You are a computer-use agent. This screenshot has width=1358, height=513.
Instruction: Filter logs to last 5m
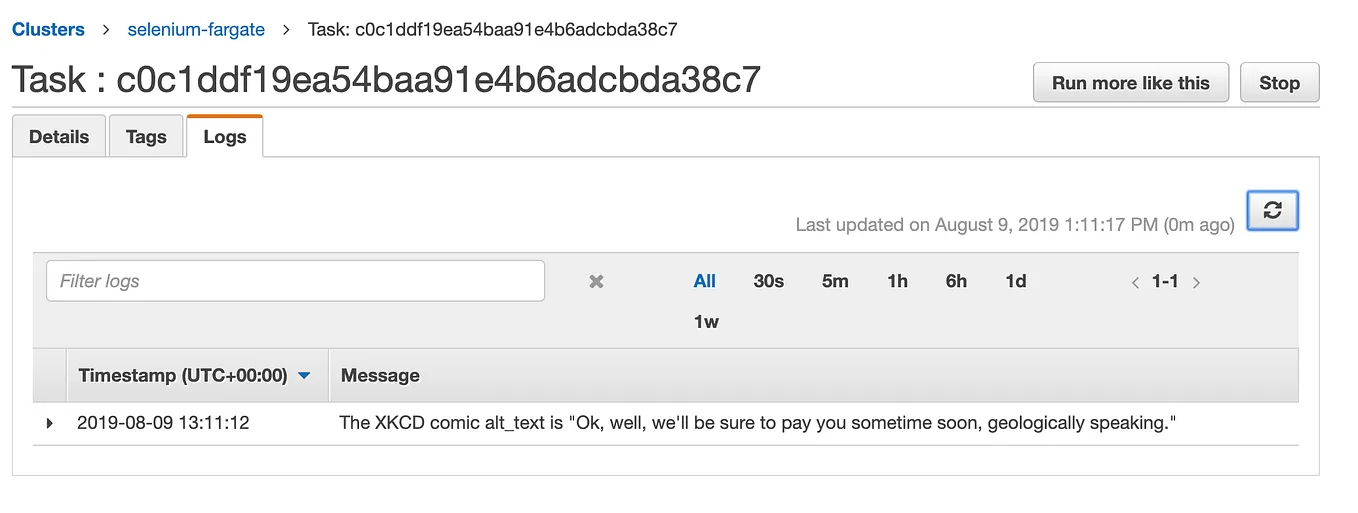(x=835, y=281)
